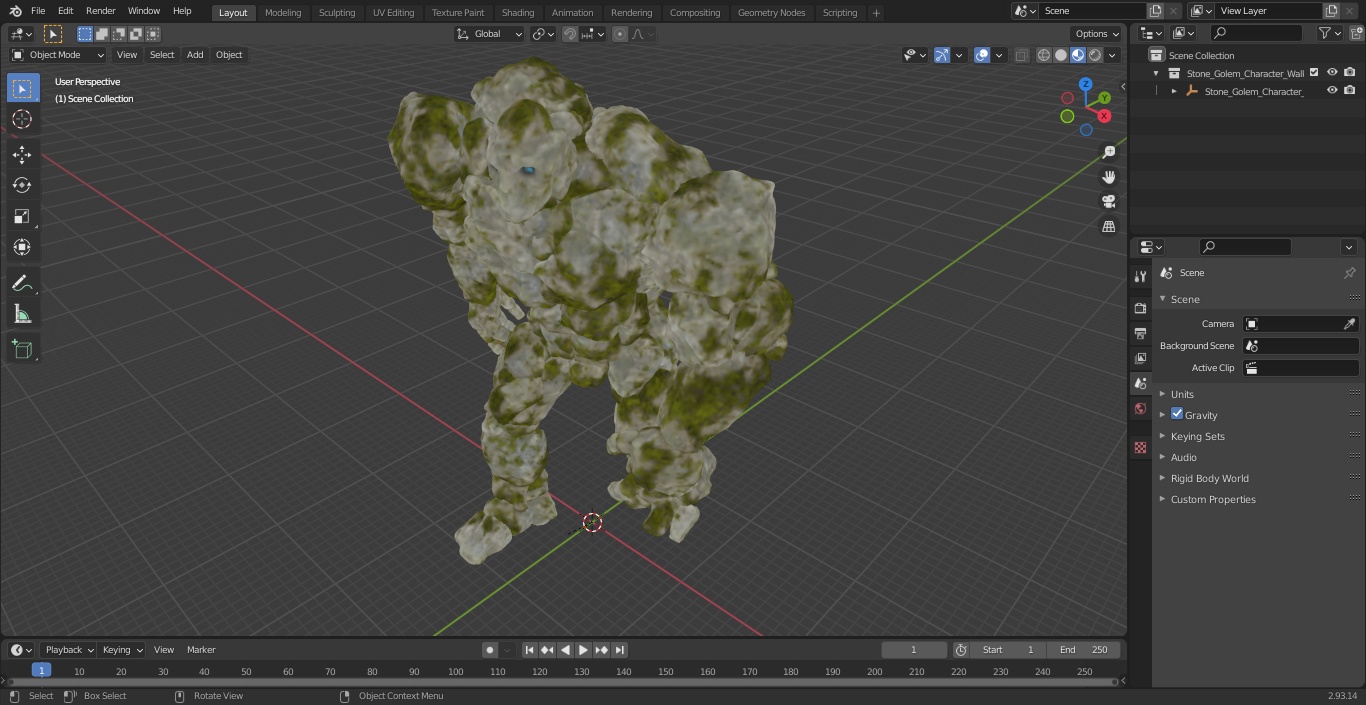Disable rendering for Stone_Golem_Character_Wall collection
Screen dimensions: 1366x705
(1350, 73)
